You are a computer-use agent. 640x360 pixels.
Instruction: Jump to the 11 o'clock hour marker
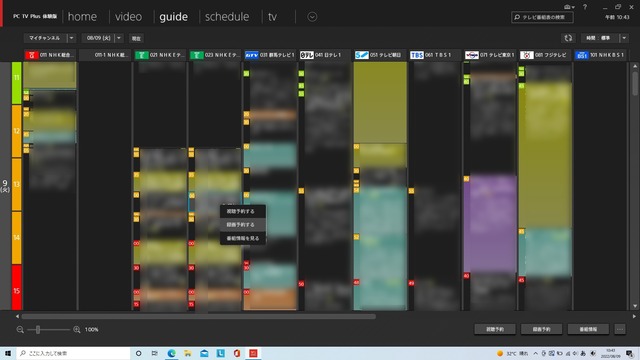pos(16,83)
